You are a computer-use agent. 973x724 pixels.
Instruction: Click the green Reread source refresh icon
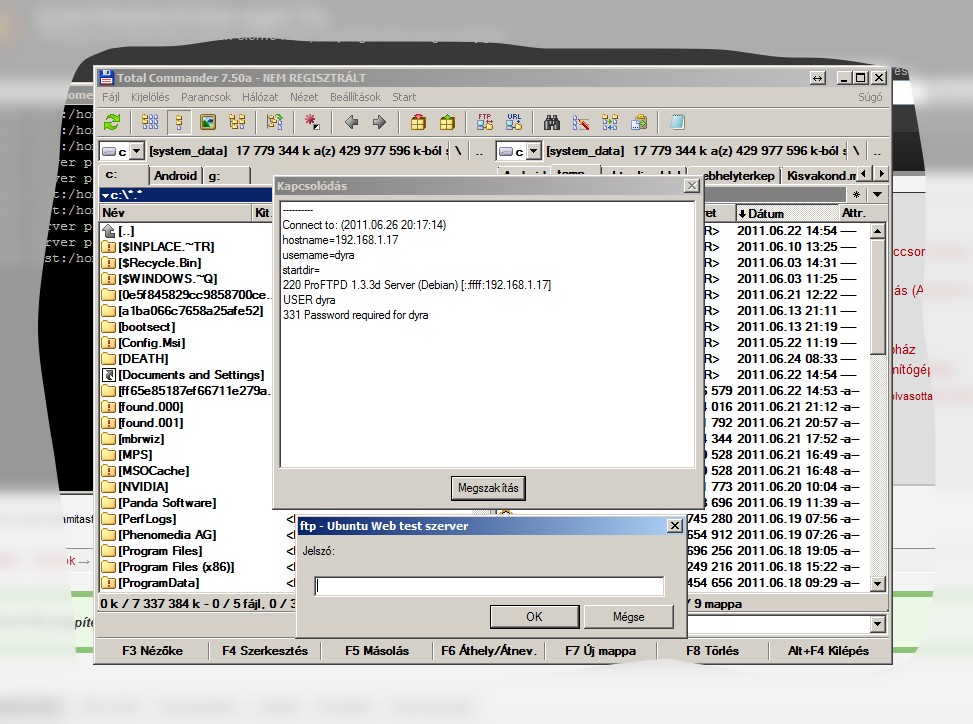click(x=112, y=122)
